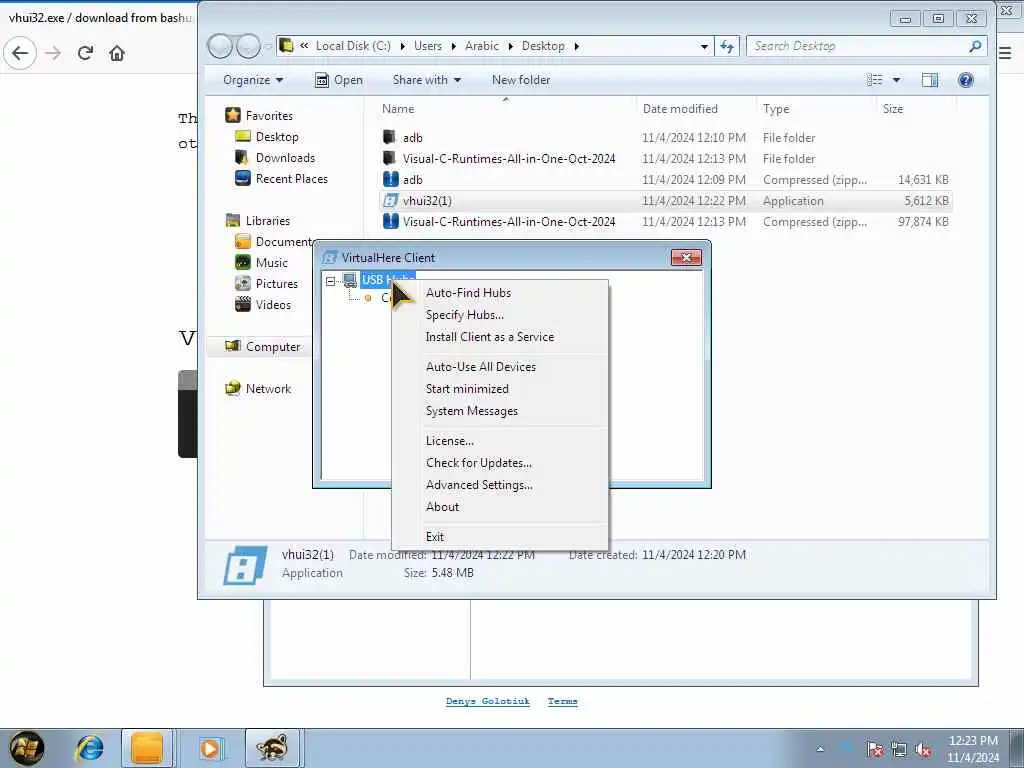Click browser back arrow button
The width and height of the screenshot is (1024, 768).
[x=20, y=53]
